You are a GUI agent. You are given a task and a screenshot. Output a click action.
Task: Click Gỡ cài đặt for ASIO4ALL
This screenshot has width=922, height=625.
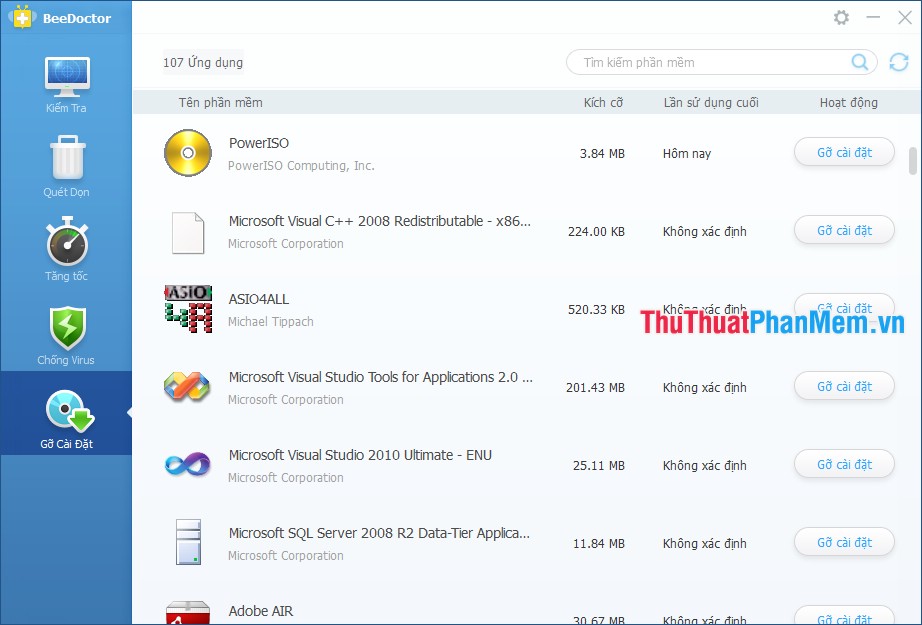pos(843,308)
